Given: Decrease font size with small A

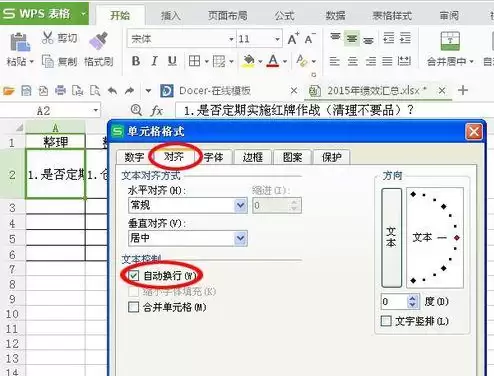Looking at the screenshot, I should tap(309, 39).
